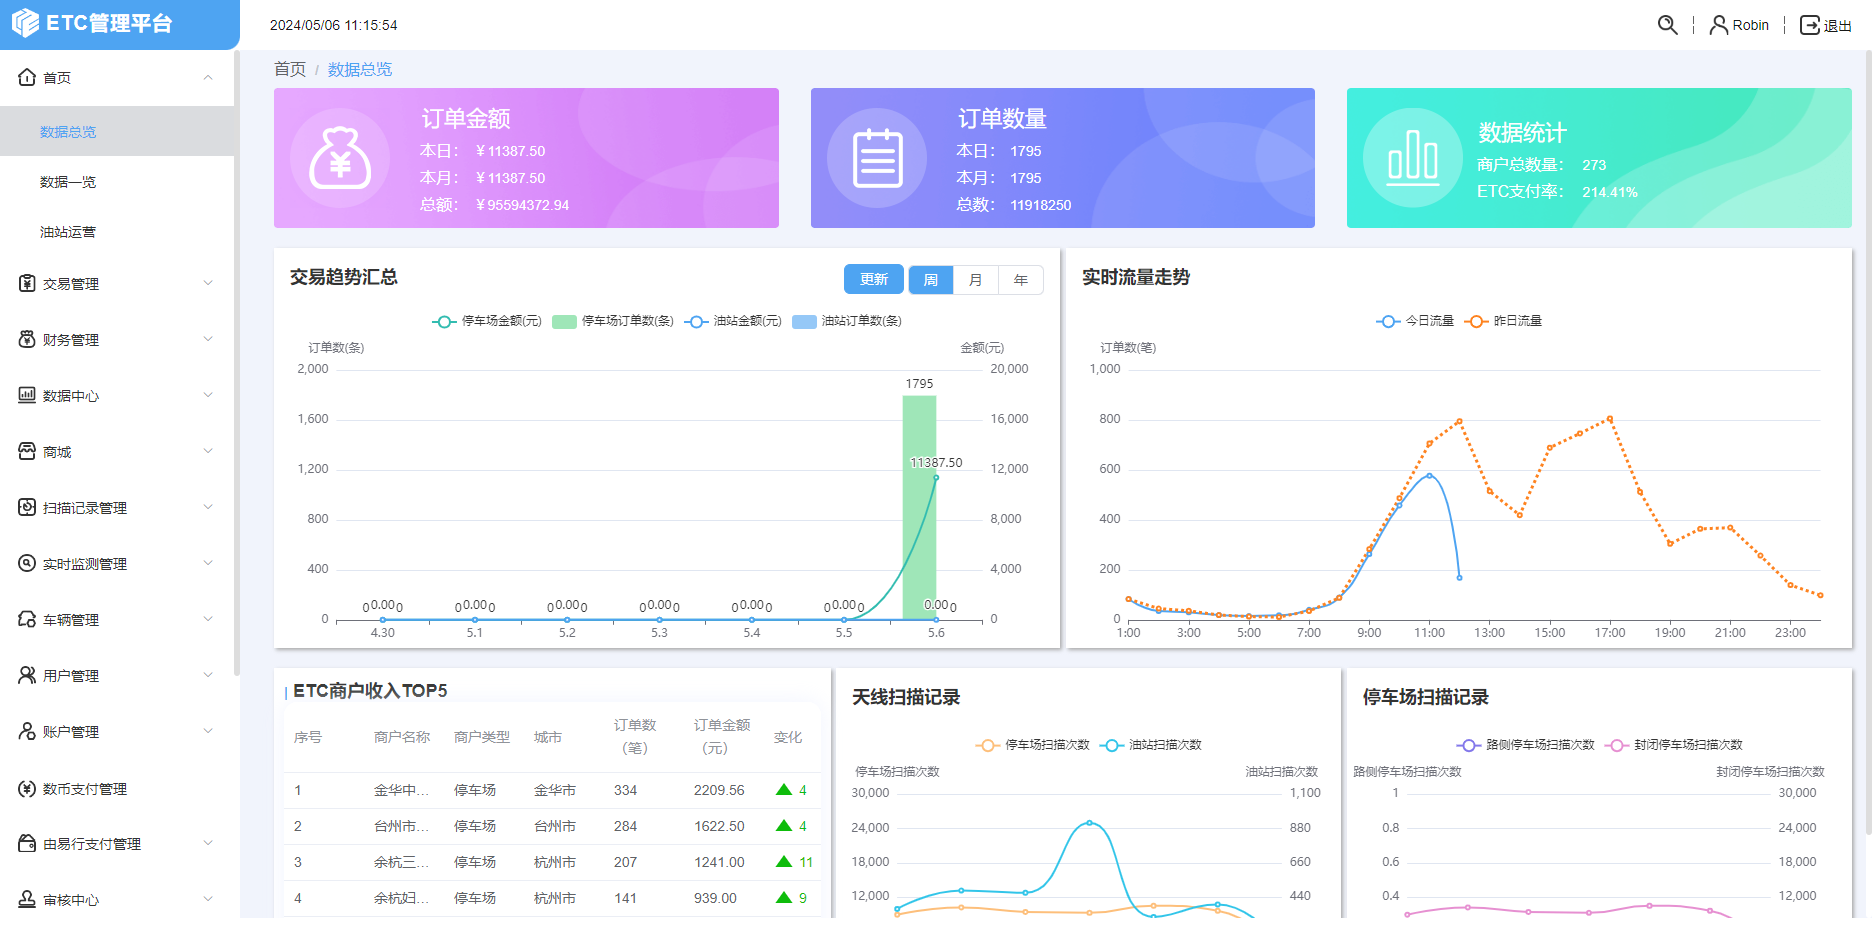Click the 账户管理 icon
This screenshot has width=1872, height=928.
(x=27, y=731)
